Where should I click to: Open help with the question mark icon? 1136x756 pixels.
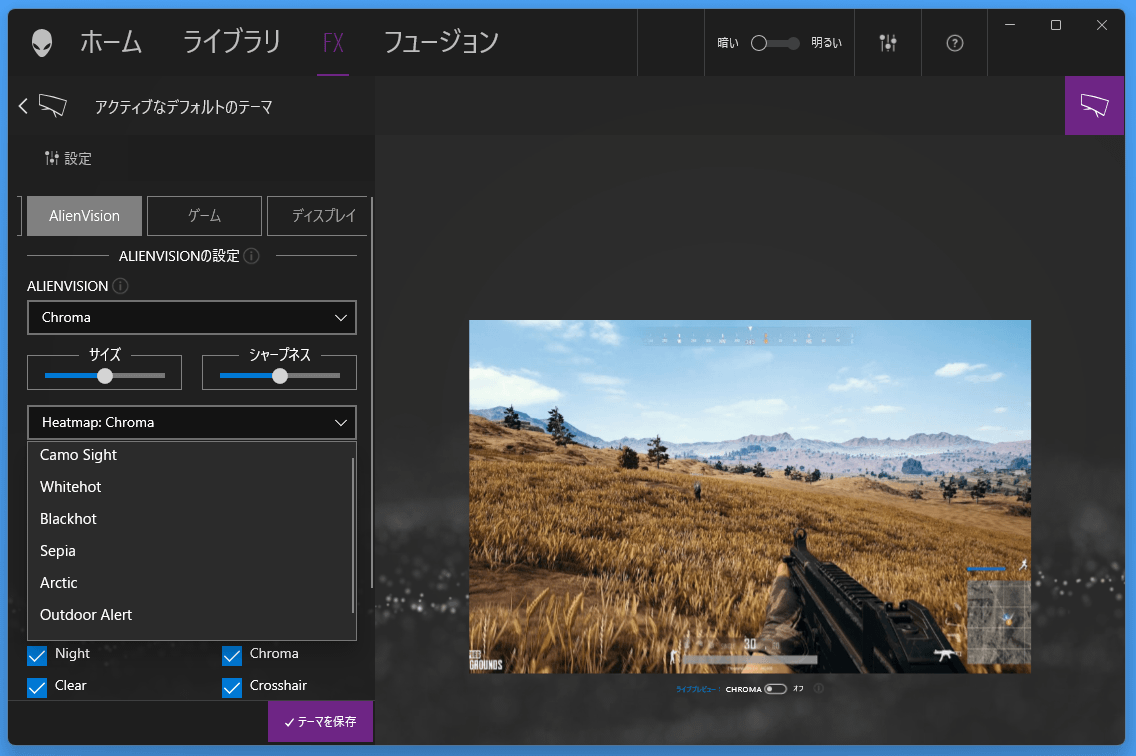click(955, 43)
